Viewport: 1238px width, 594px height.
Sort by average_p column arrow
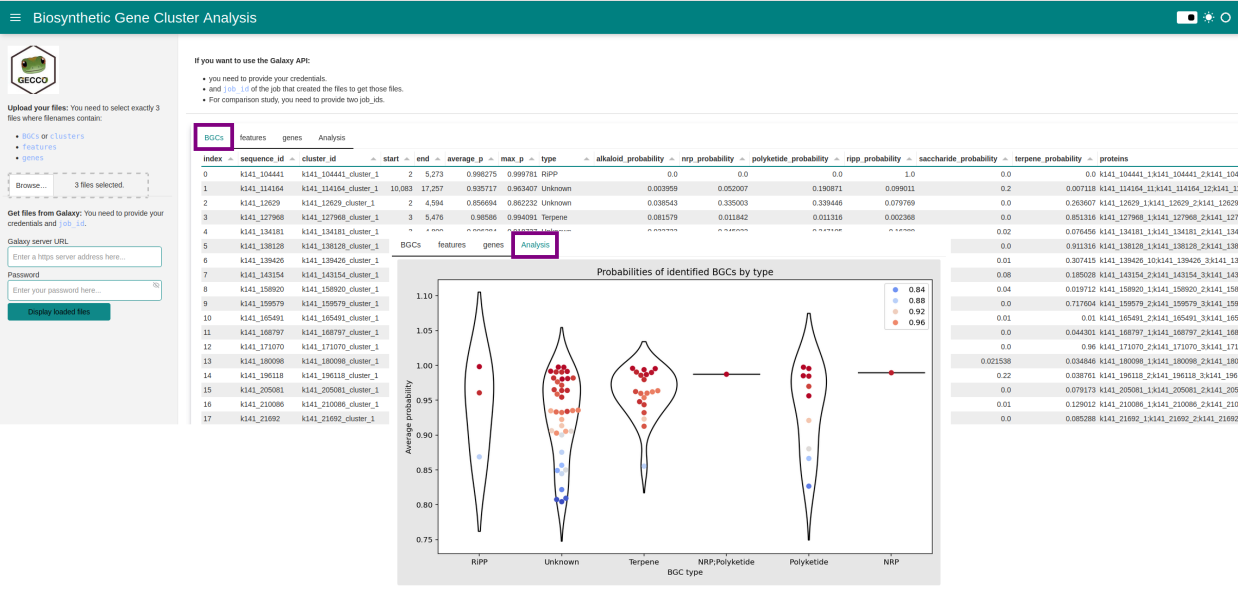(x=491, y=159)
